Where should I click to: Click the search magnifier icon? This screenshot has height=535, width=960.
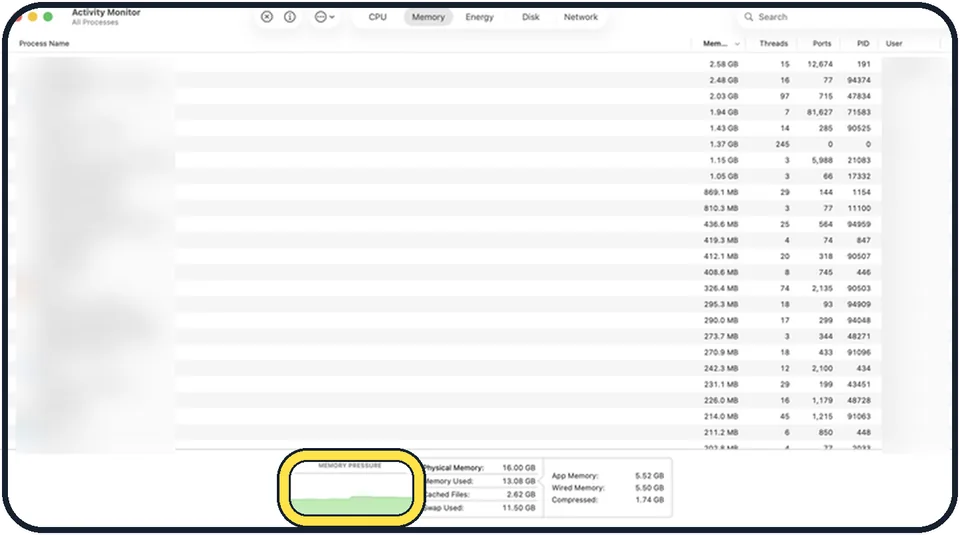pos(748,17)
